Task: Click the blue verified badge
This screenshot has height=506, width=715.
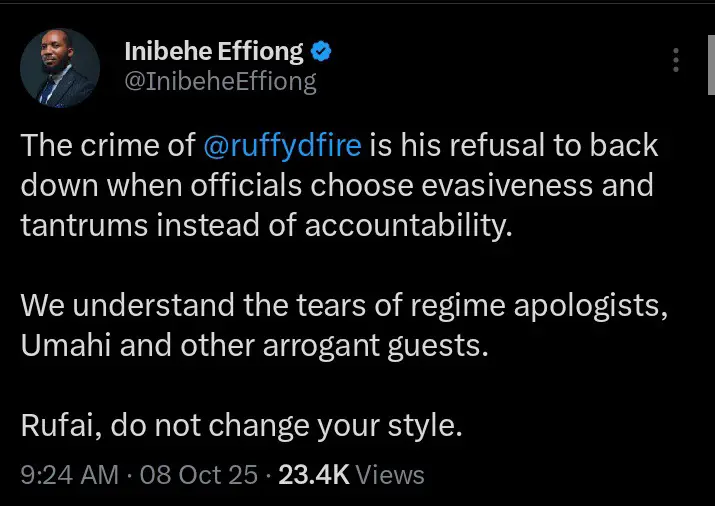Action: pyautogui.click(x=321, y=51)
